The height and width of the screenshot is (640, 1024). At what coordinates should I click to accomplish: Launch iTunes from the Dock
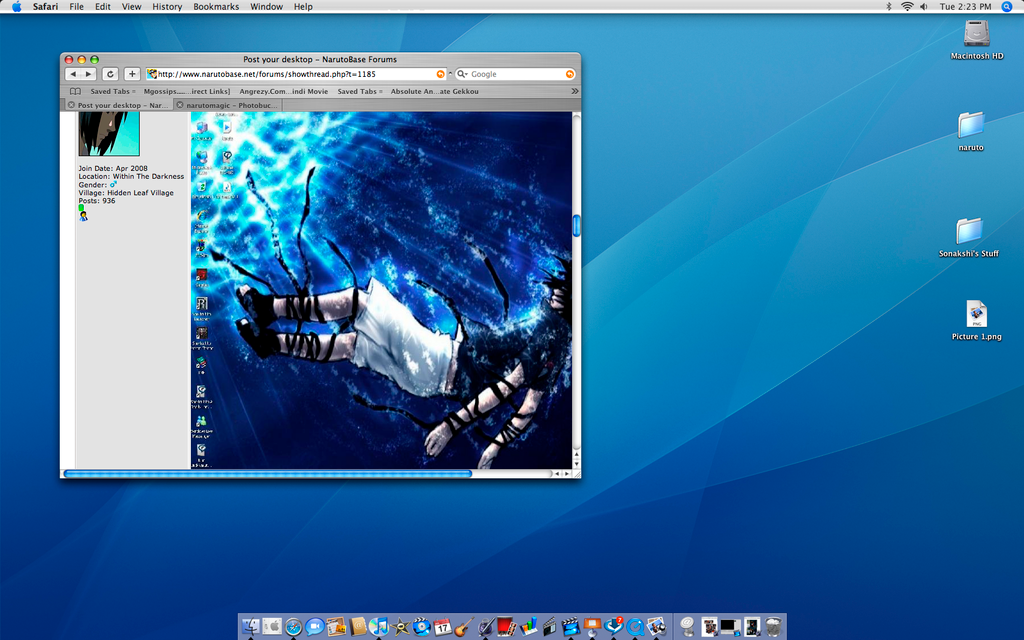click(379, 627)
